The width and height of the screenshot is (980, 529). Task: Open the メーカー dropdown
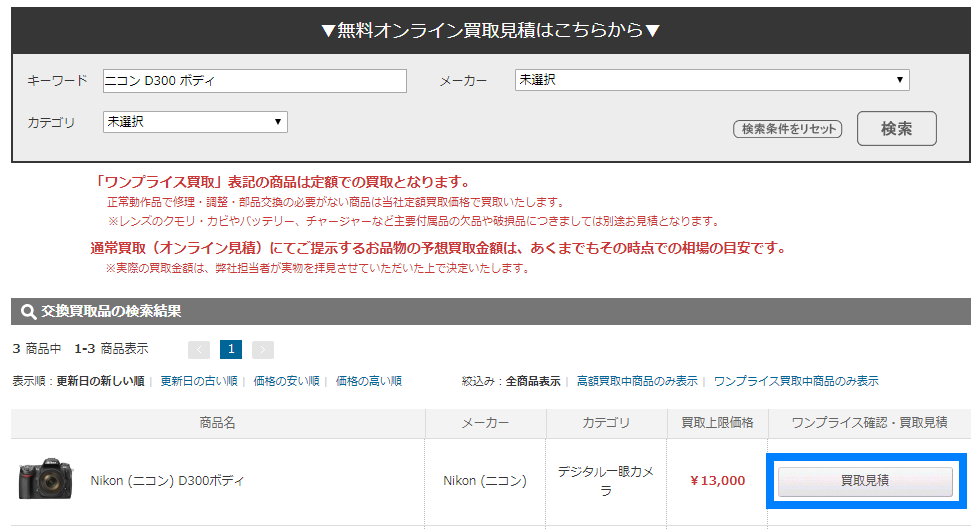coord(712,80)
